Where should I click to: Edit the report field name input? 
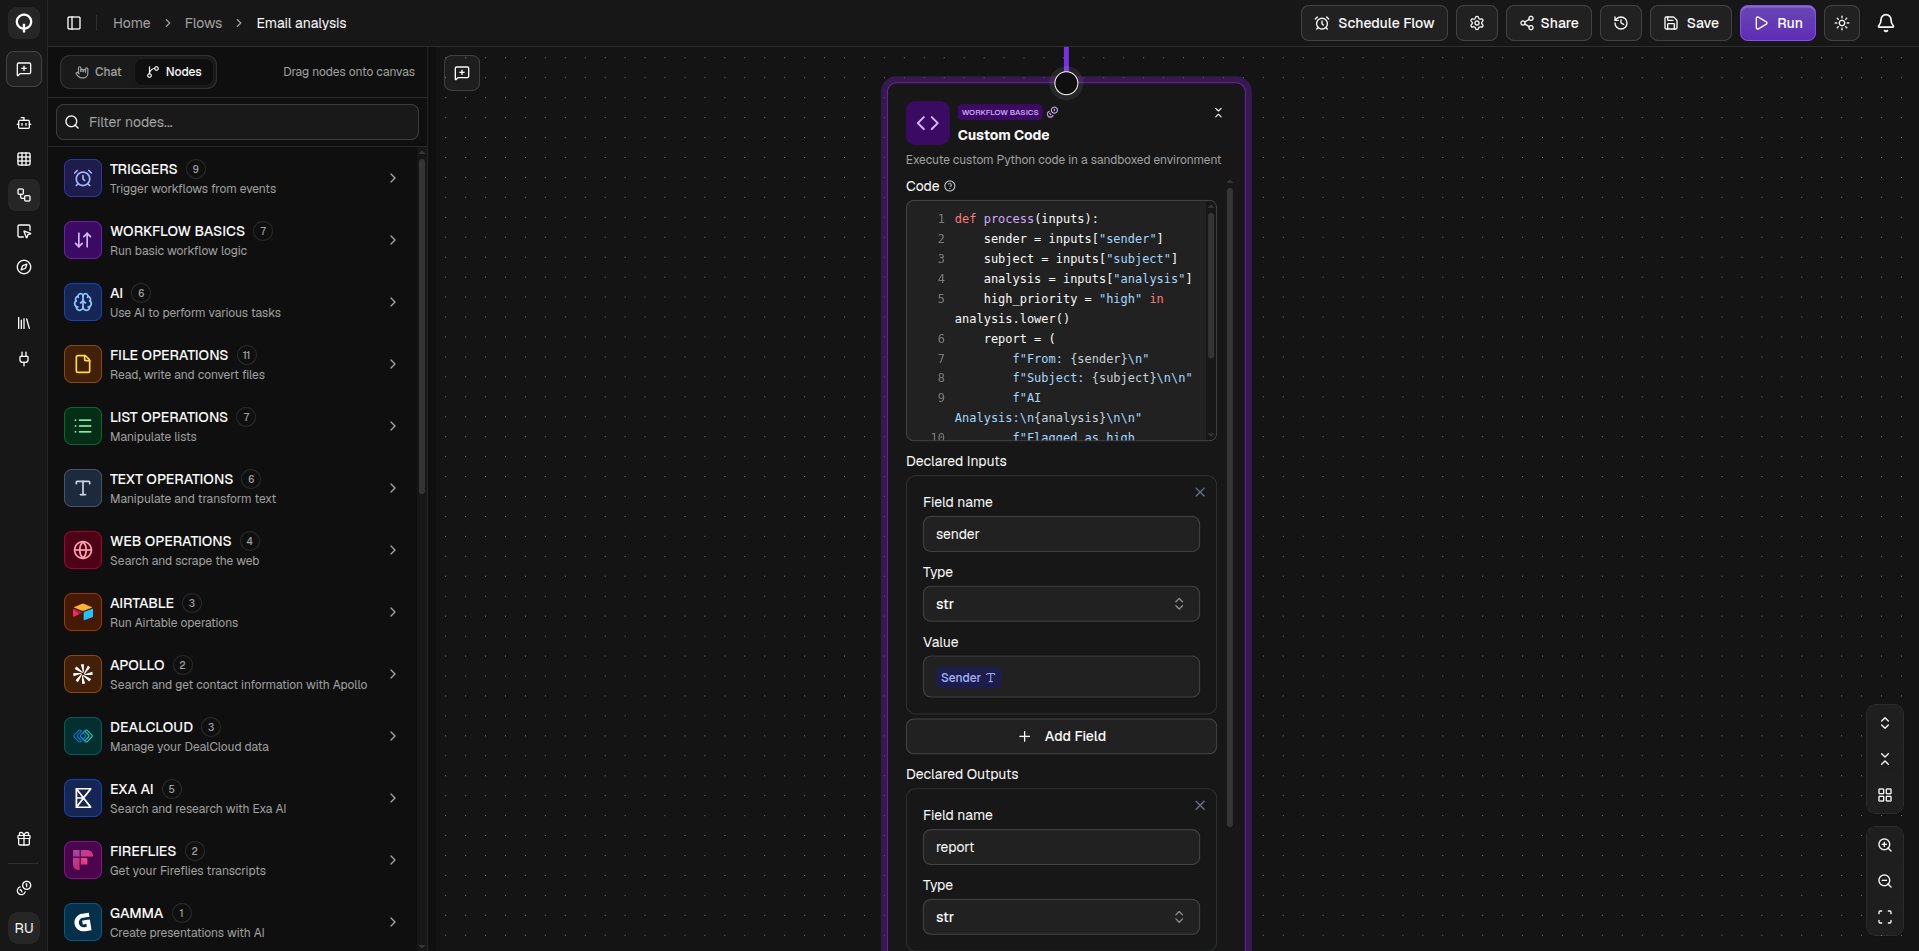1061,847
